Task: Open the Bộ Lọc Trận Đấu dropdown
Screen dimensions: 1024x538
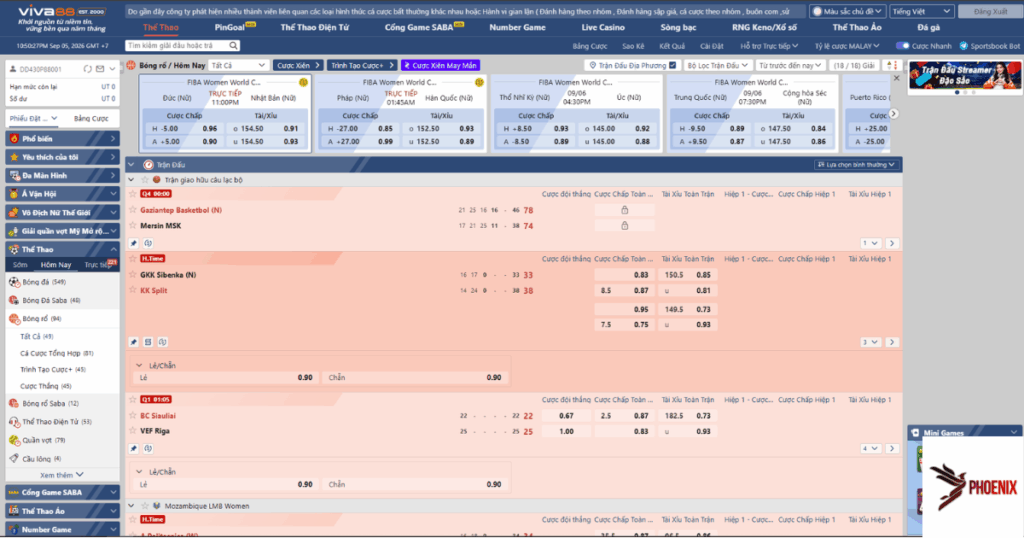Action: 717,65
